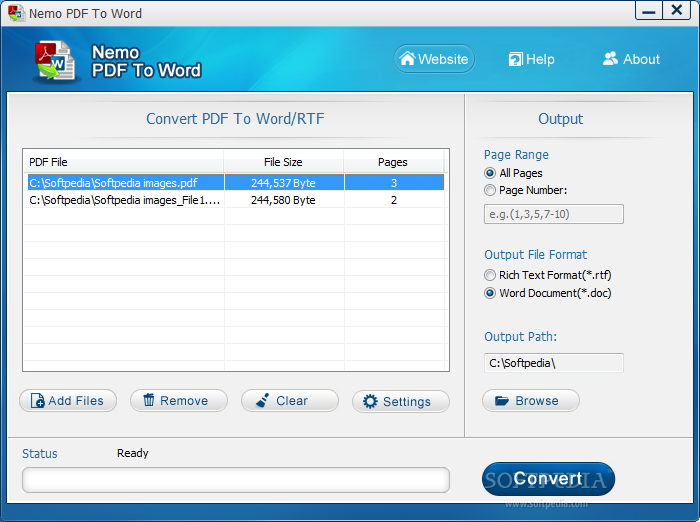
Task: Click the conversion progress bar
Action: pos(236,480)
